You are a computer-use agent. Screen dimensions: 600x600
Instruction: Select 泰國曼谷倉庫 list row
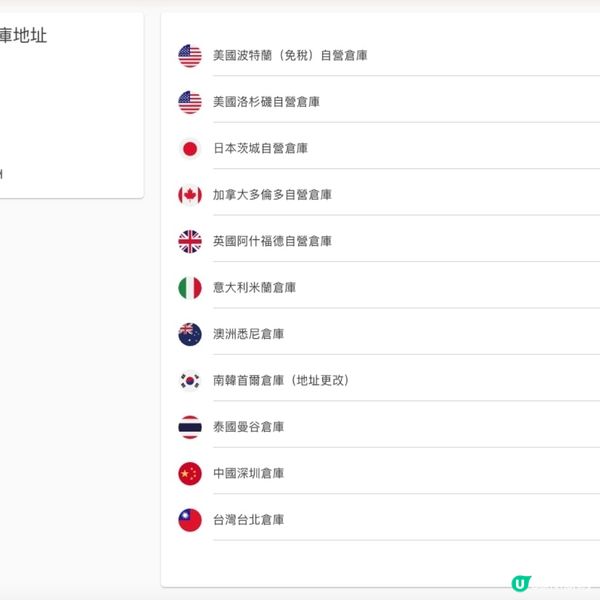pyautogui.click(x=248, y=427)
